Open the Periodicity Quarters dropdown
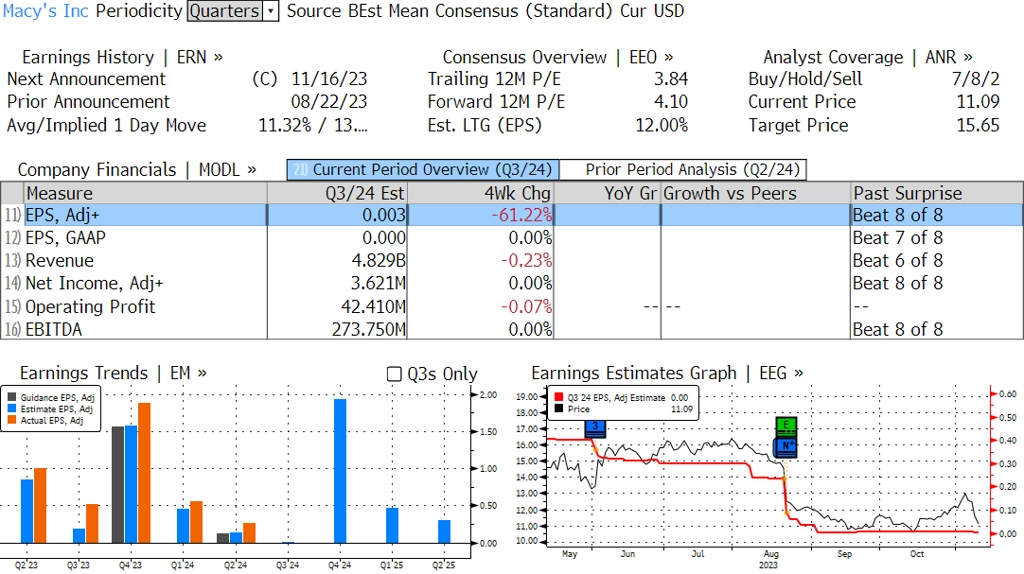 point(232,11)
